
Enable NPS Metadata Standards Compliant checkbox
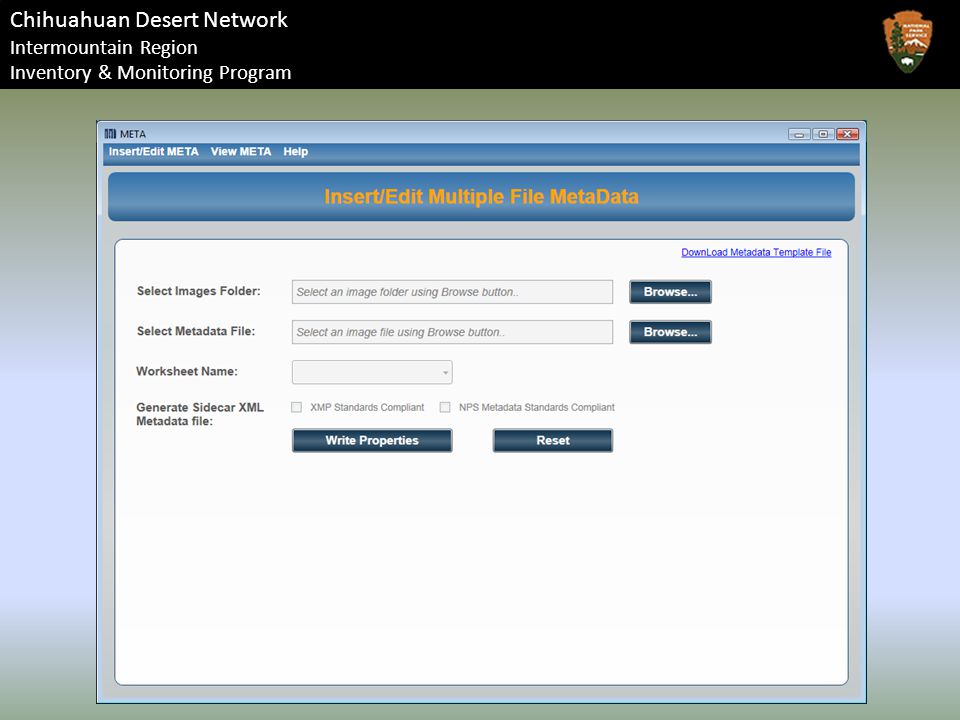445,407
